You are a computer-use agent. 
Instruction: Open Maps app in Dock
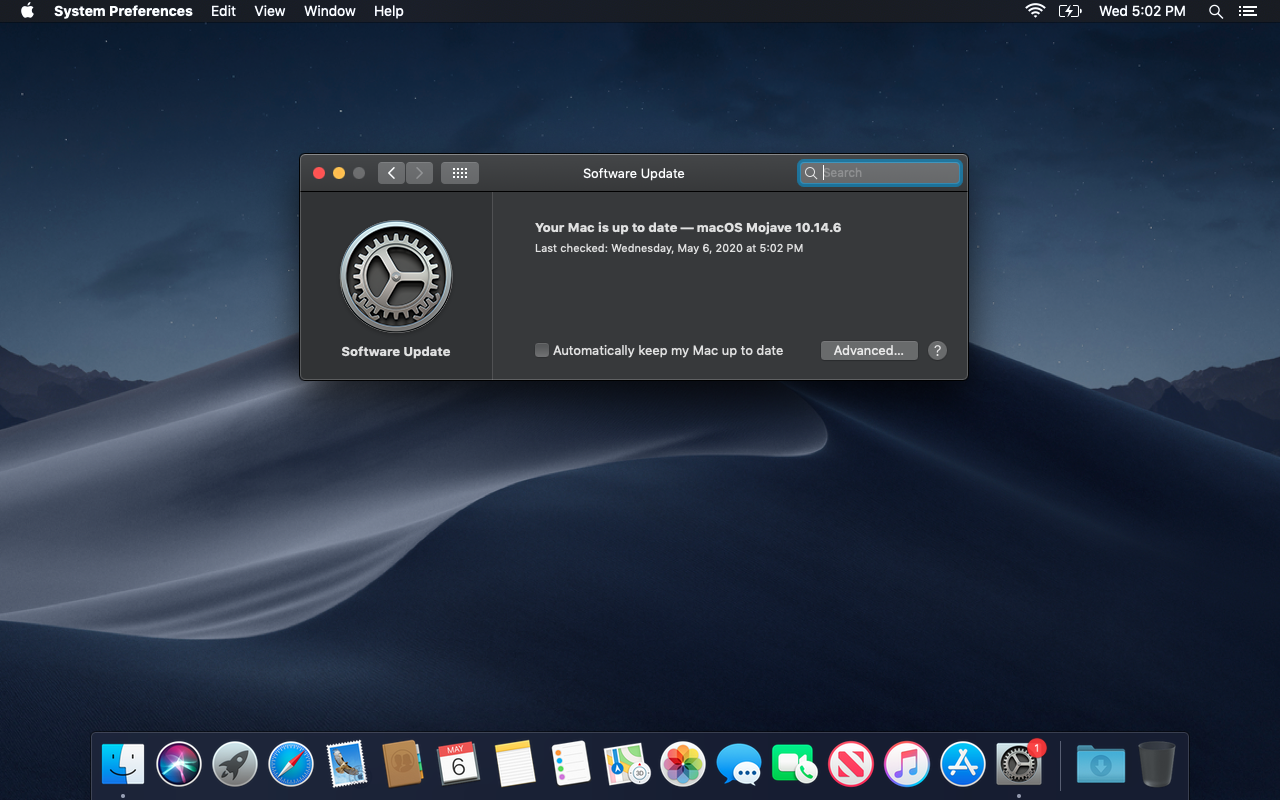pyautogui.click(x=627, y=765)
